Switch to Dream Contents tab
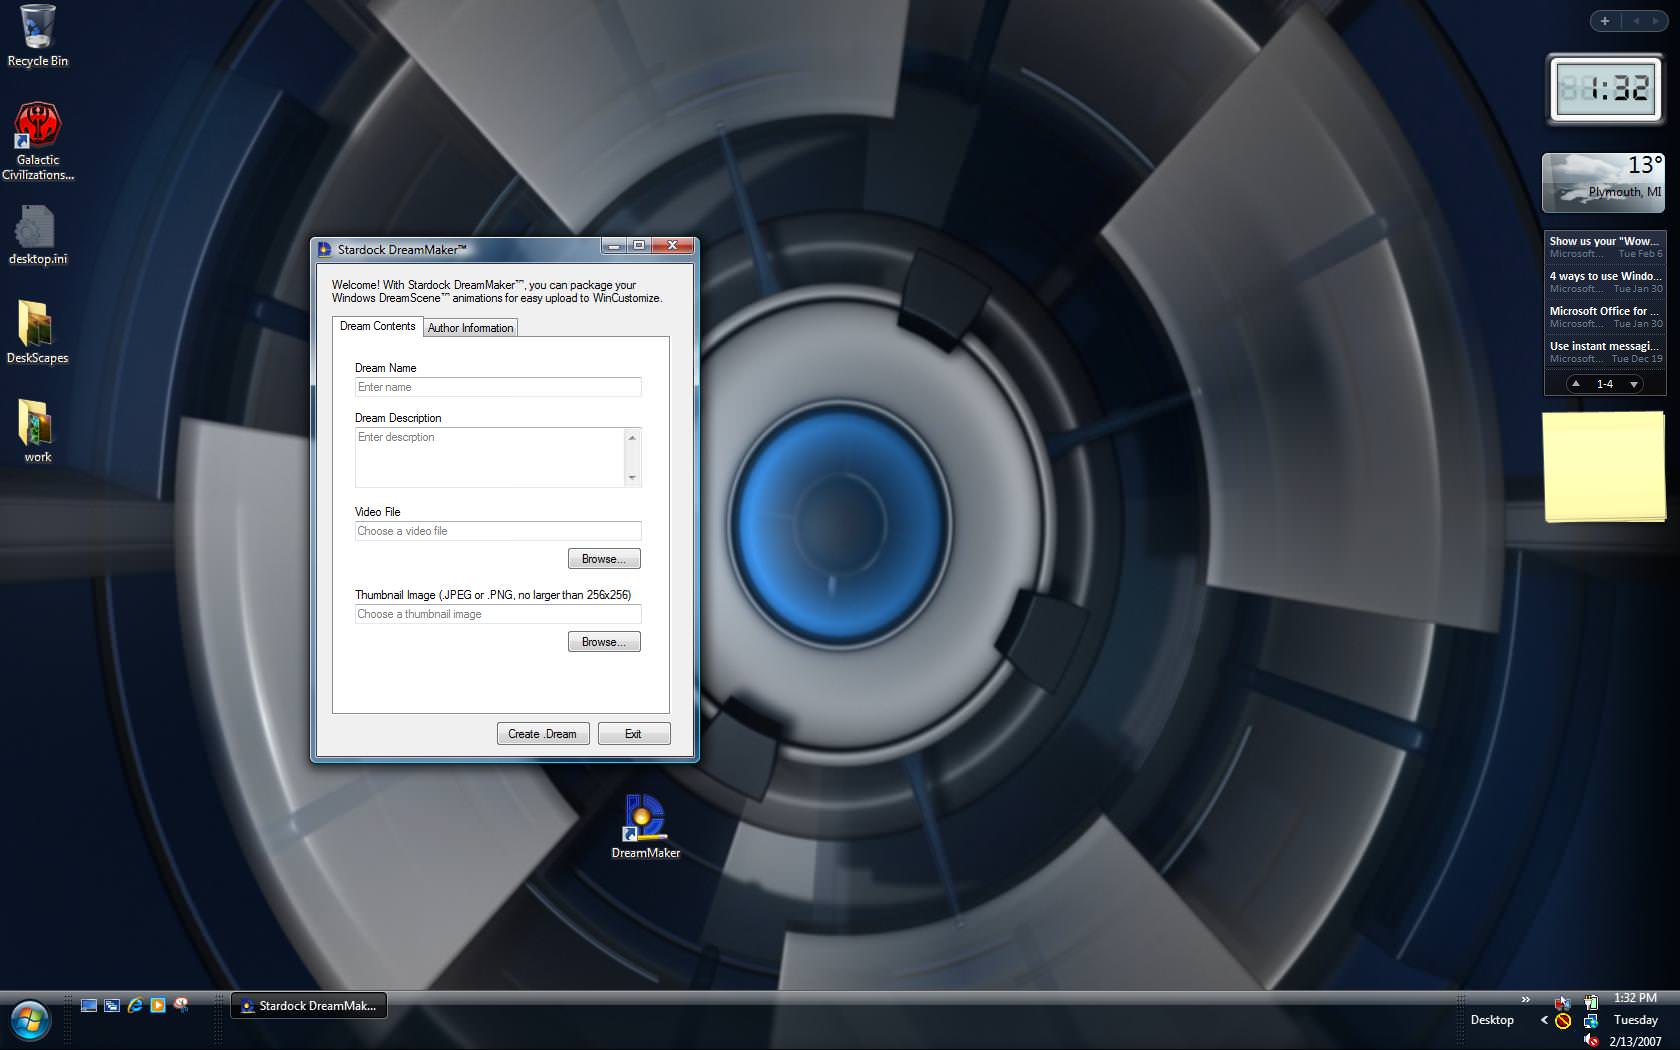 (377, 326)
